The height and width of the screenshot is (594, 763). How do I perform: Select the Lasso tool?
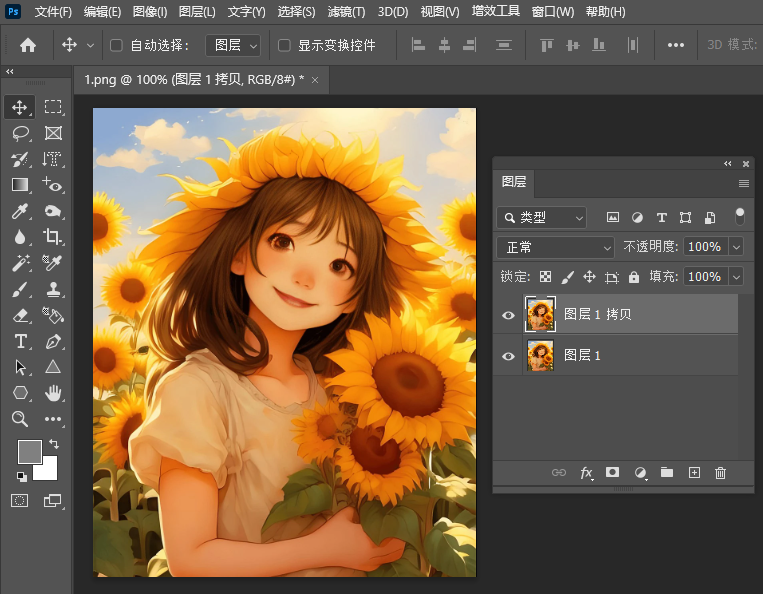pos(20,133)
